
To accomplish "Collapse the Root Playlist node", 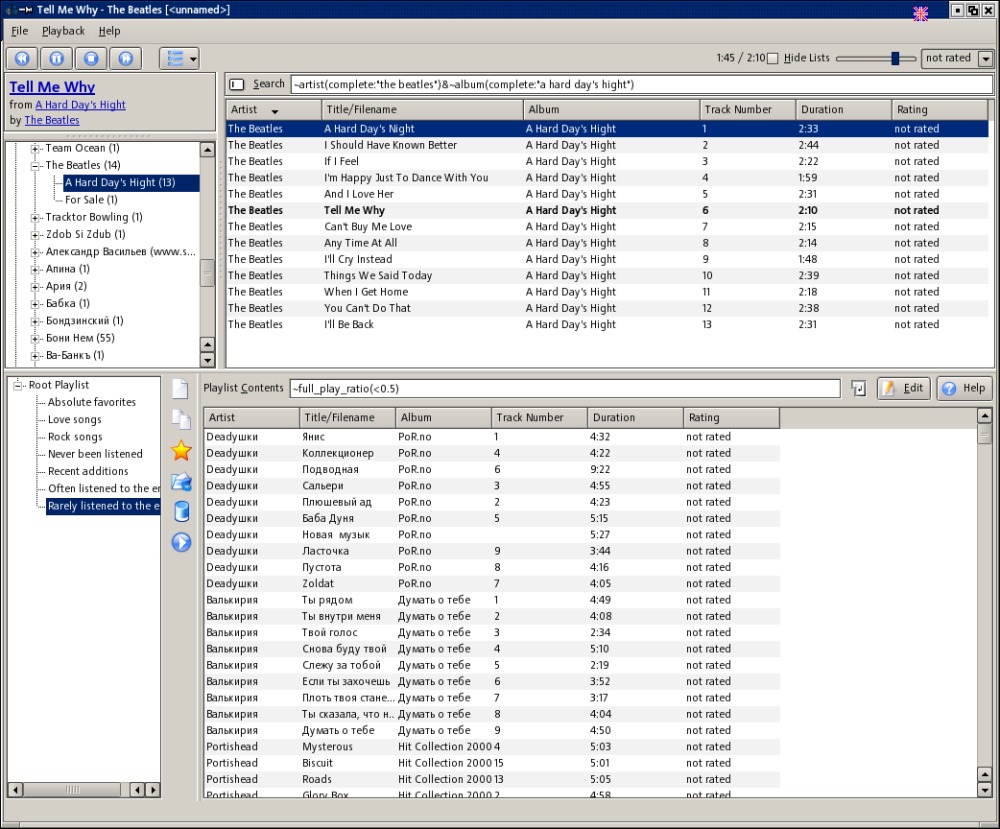I will click(x=18, y=385).
